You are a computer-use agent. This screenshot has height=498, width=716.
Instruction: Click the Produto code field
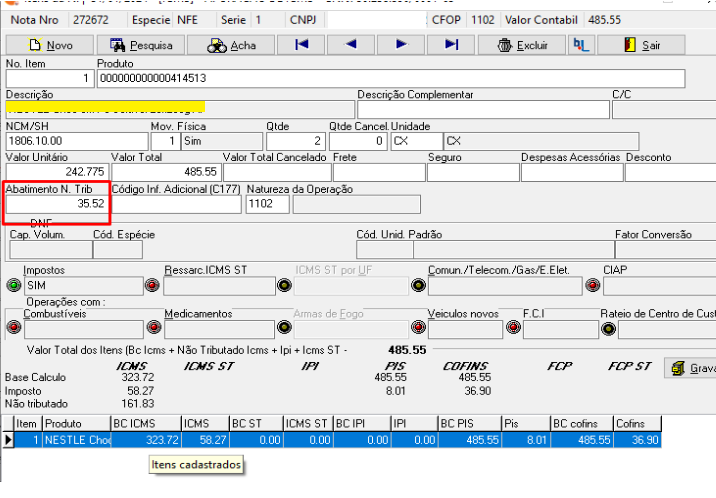coord(391,79)
